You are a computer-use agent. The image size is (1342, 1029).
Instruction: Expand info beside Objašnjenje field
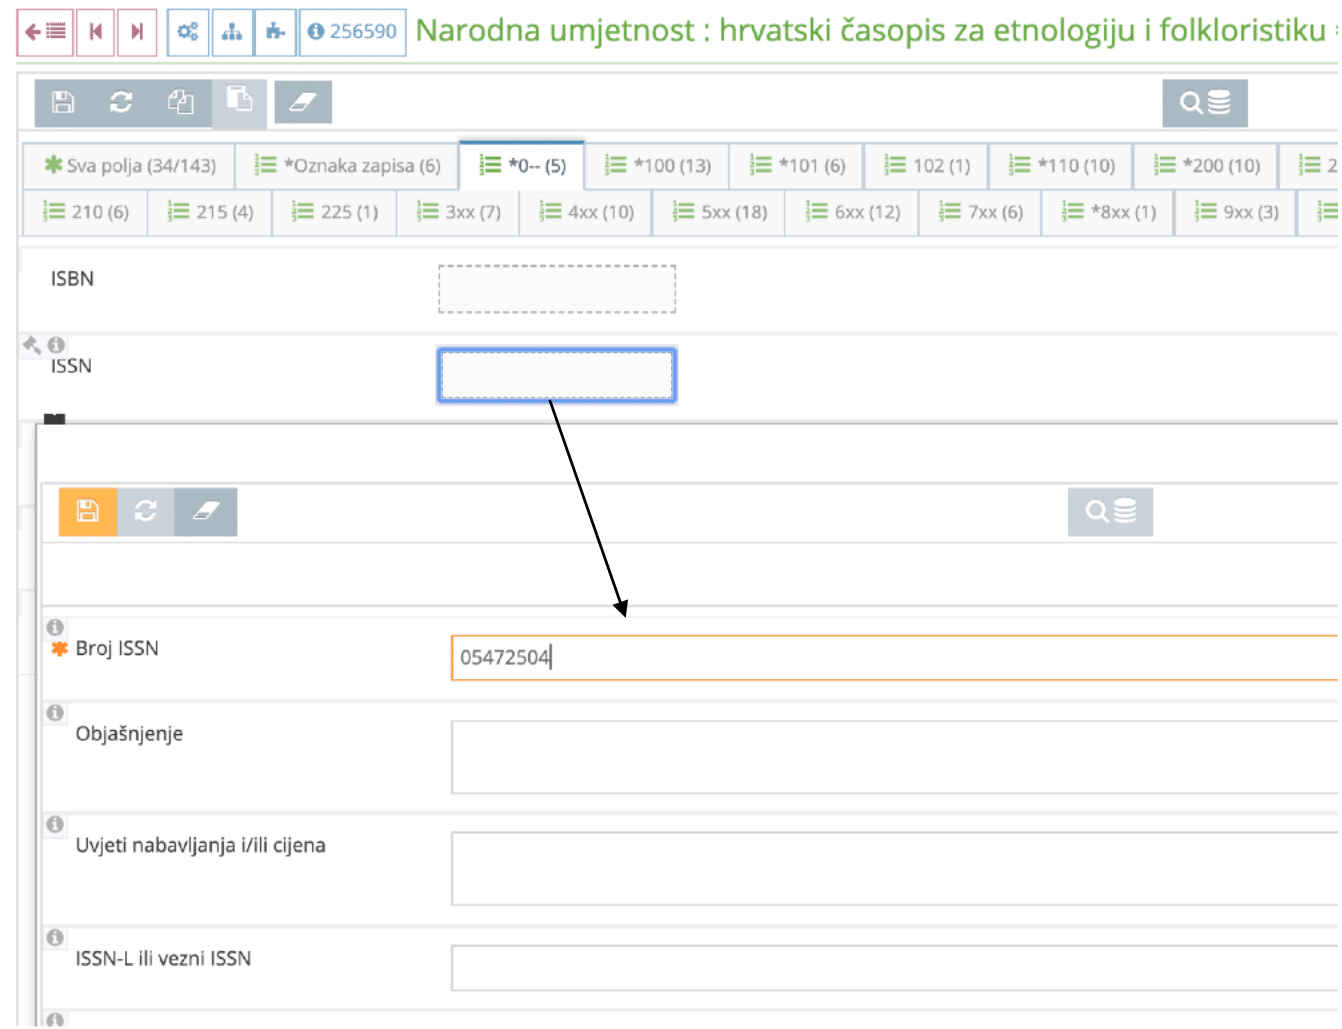click(57, 713)
